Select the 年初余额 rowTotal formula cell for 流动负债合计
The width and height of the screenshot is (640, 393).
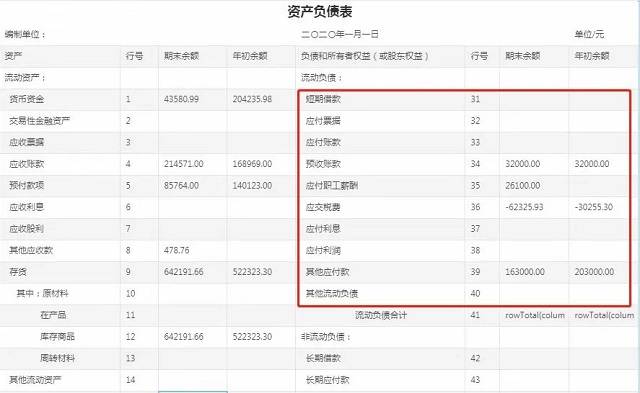pyautogui.click(x=604, y=315)
